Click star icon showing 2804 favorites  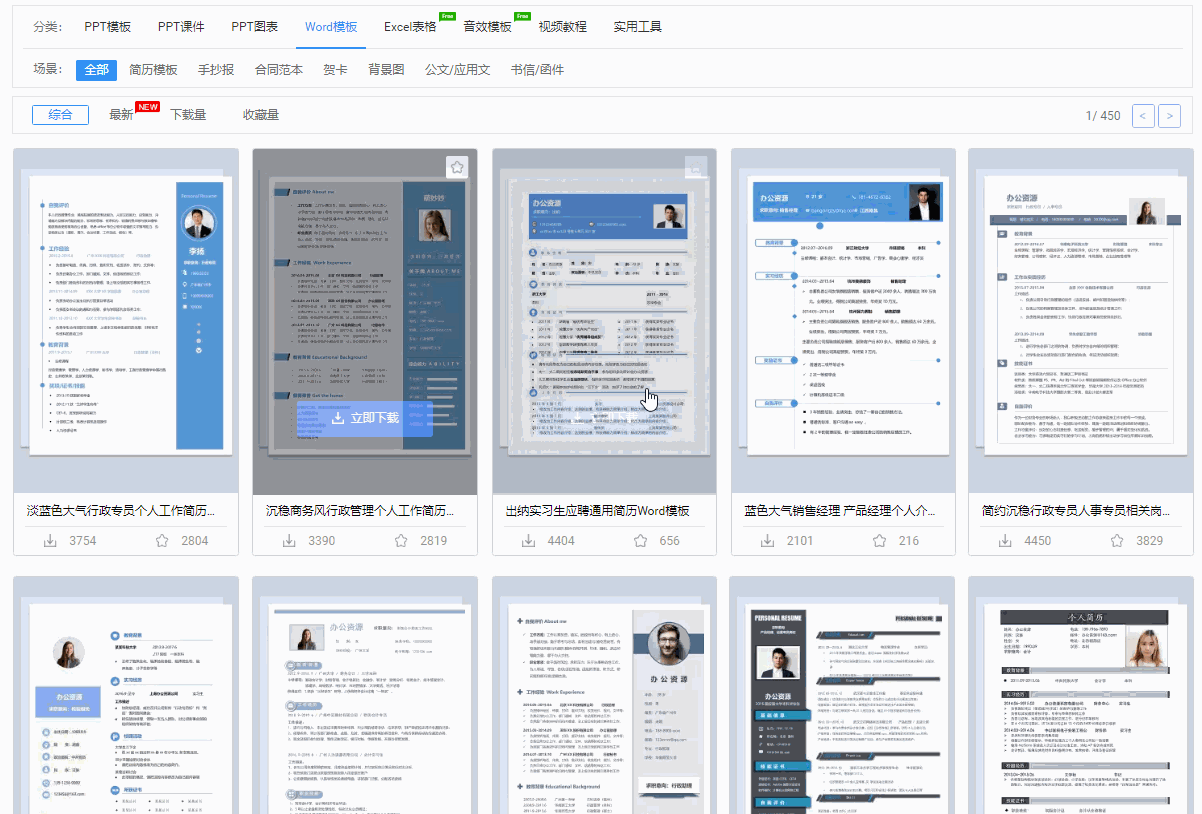coord(162,539)
